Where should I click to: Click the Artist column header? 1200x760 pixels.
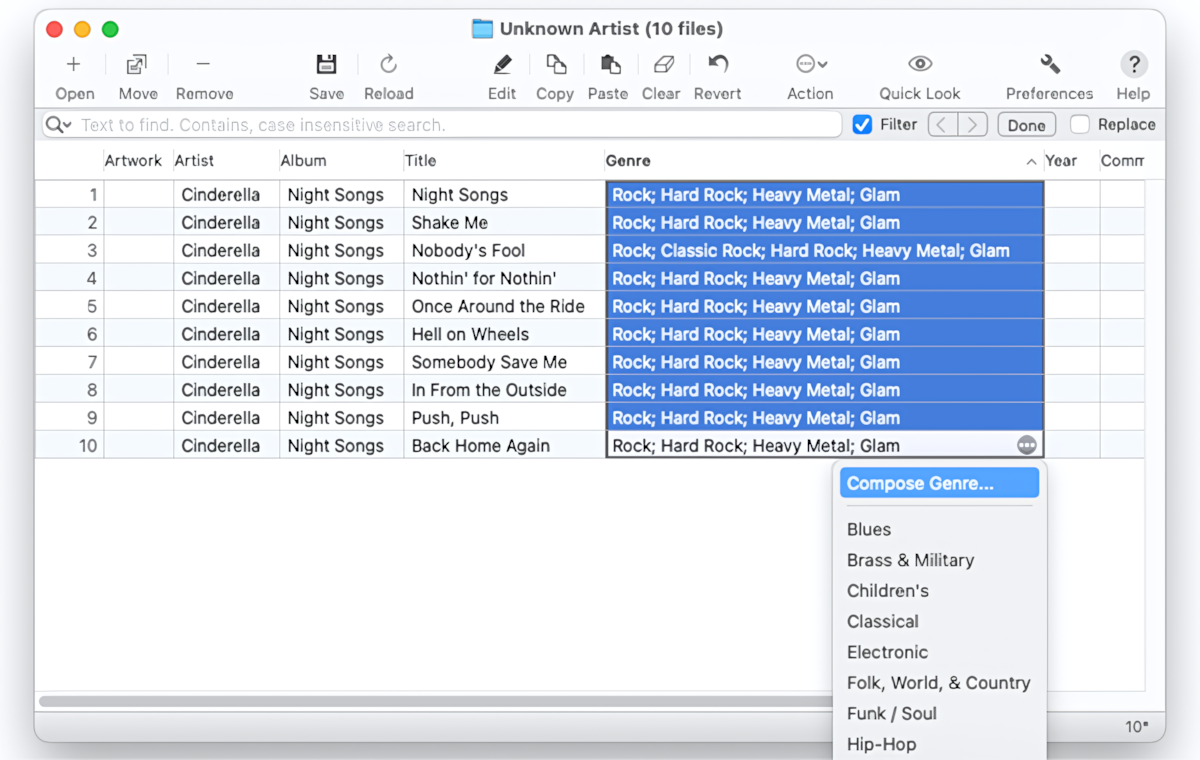[x=225, y=160]
